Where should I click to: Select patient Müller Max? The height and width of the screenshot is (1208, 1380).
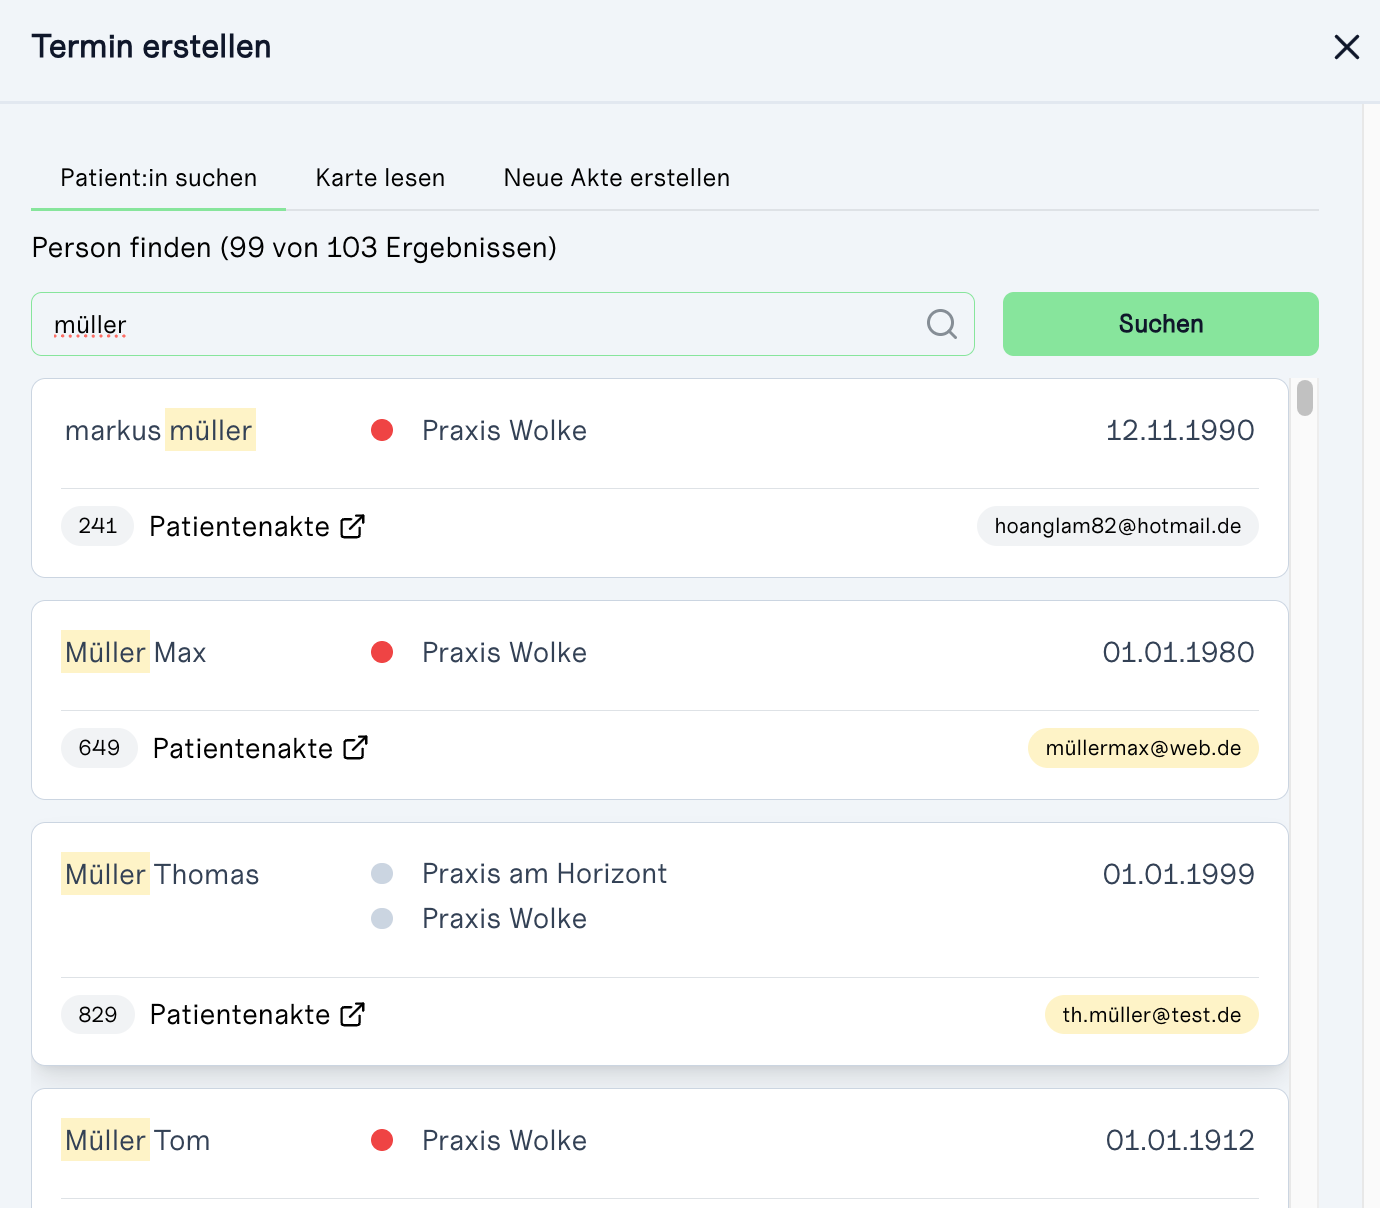click(660, 700)
